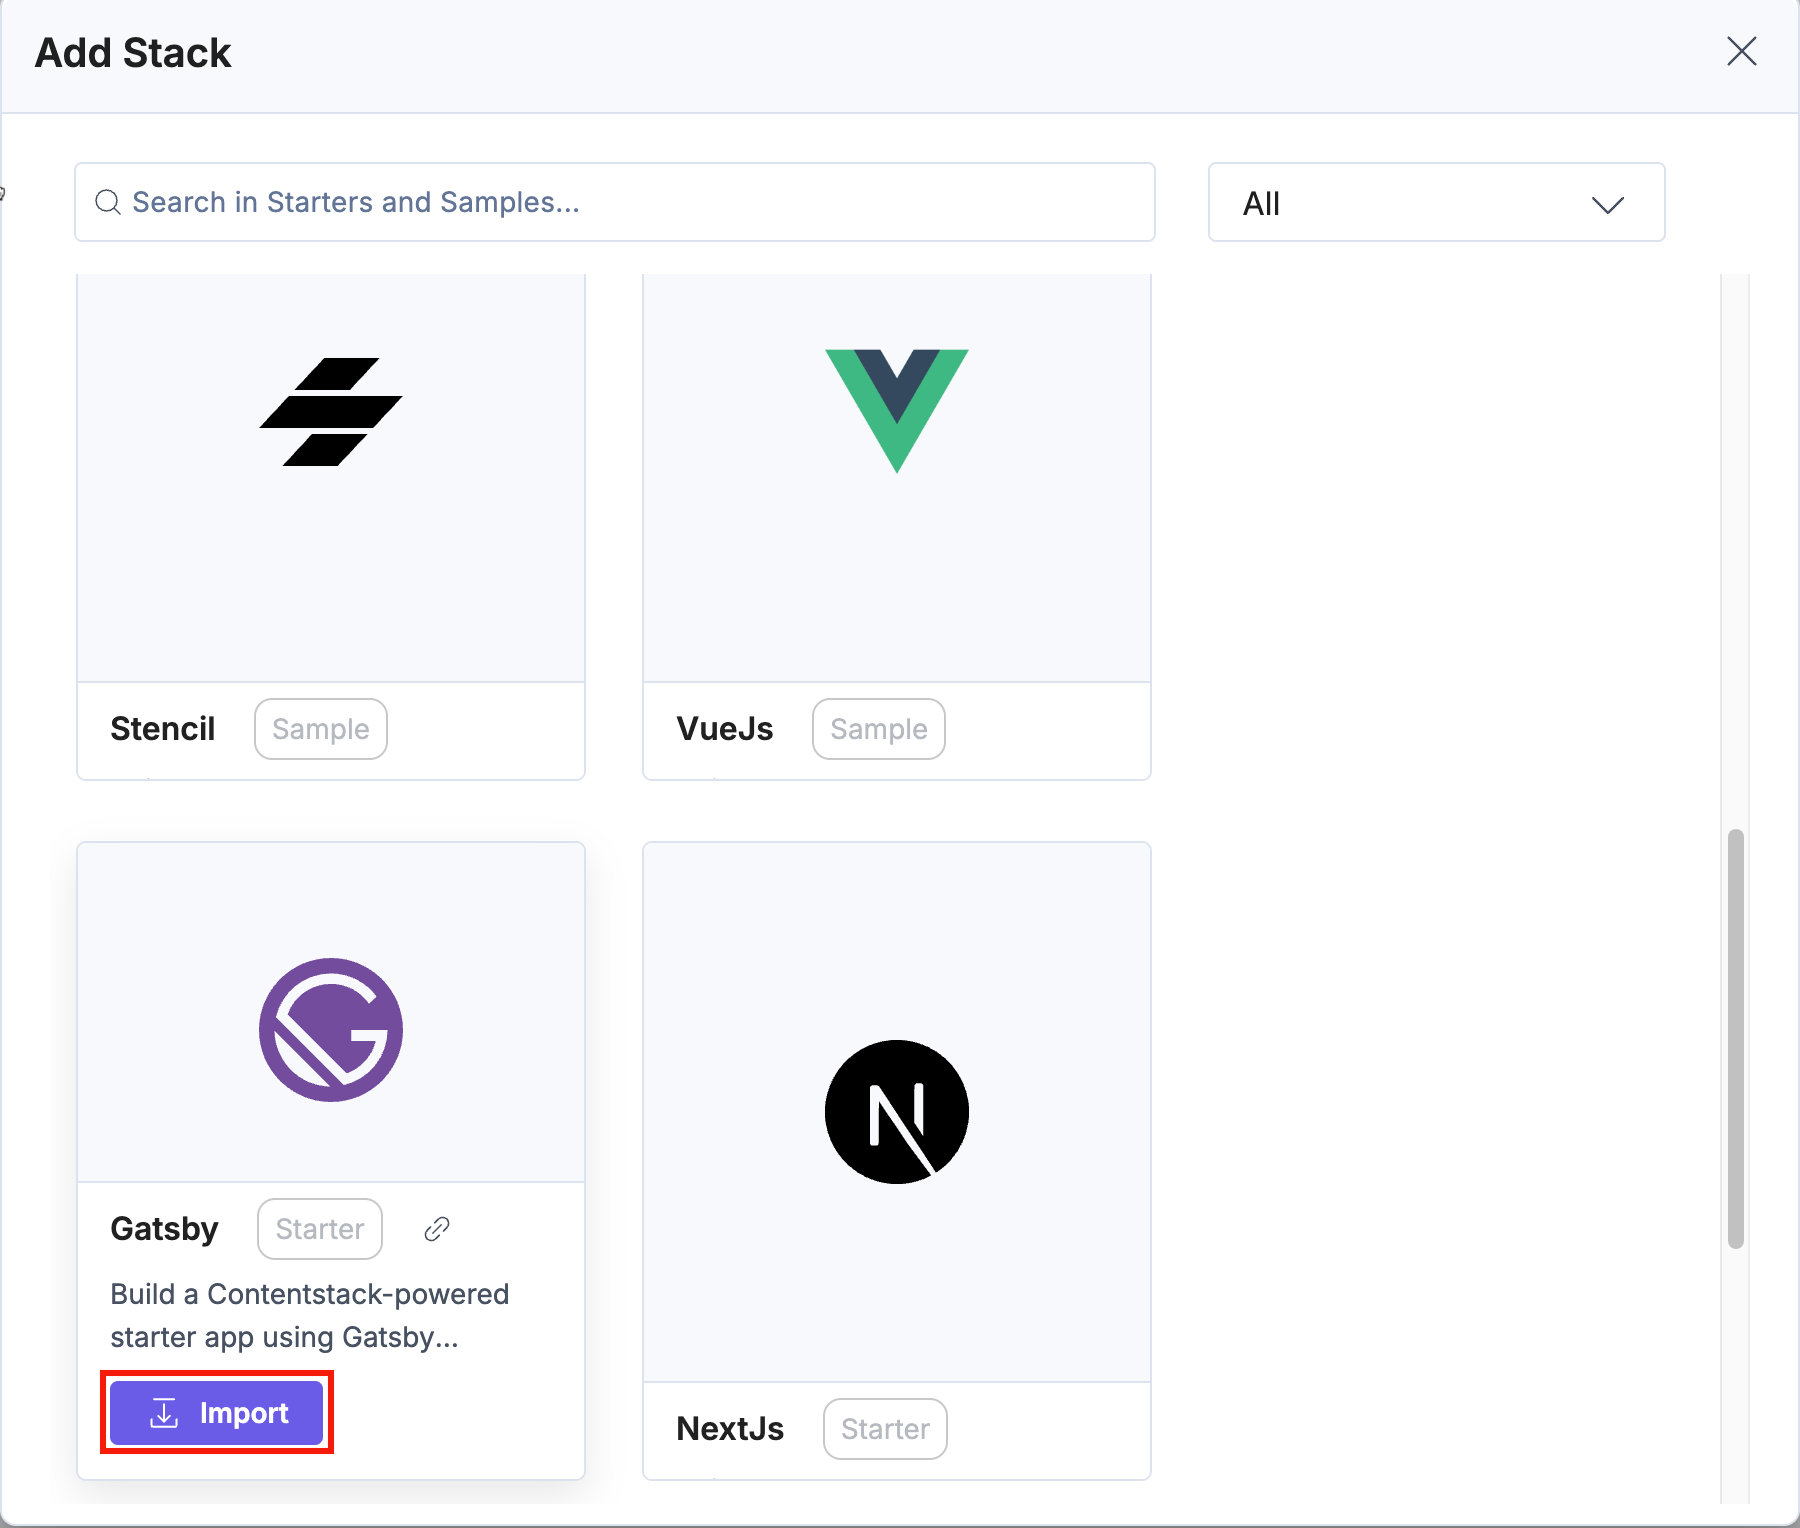The width and height of the screenshot is (1800, 1528).
Task: Click the dropdown chevron arrow
Action: (x=1607, y=205)
